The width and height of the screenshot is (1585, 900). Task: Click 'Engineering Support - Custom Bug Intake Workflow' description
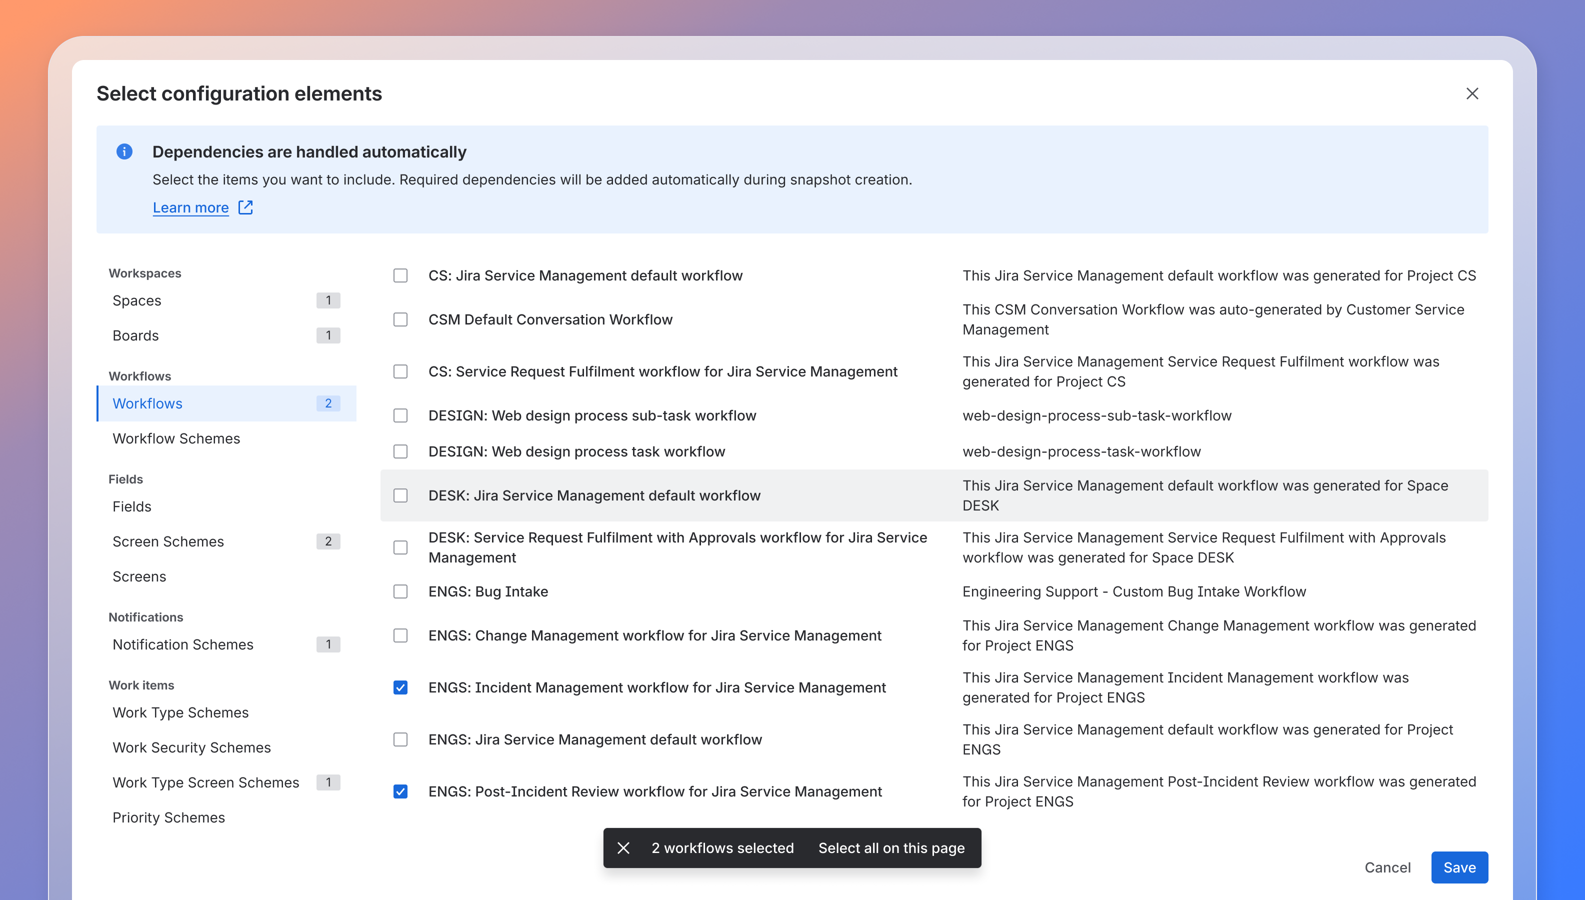pyautogui.click(x=1134, y=592)
